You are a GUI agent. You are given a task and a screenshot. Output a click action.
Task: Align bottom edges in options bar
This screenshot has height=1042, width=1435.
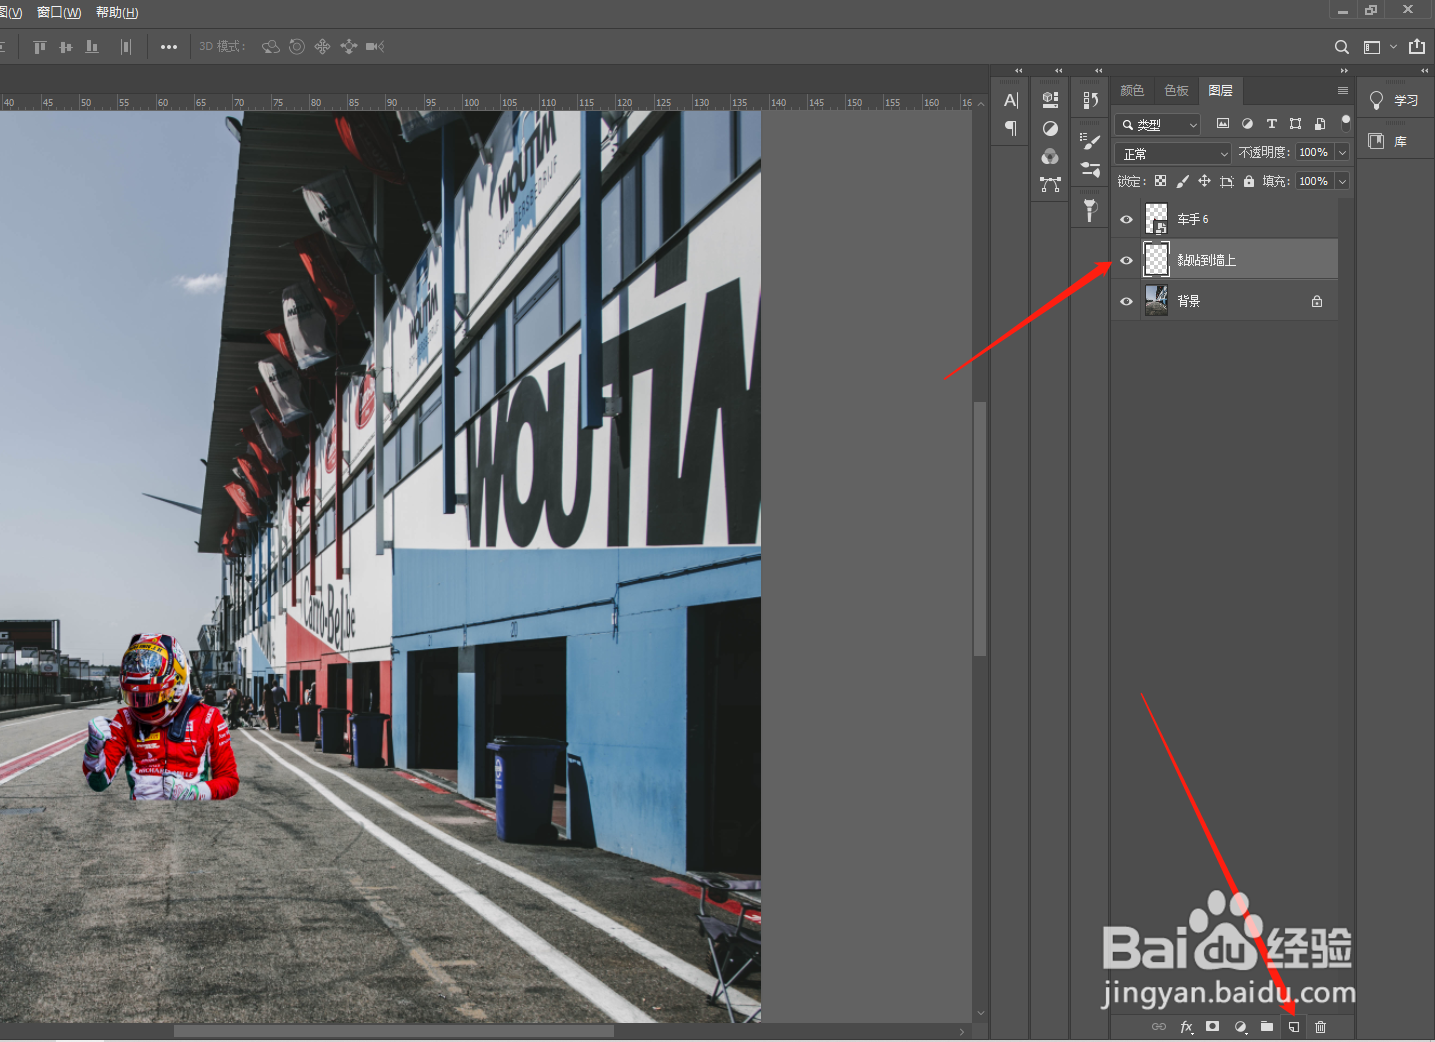pyautogui.click(x=92, y=47)
